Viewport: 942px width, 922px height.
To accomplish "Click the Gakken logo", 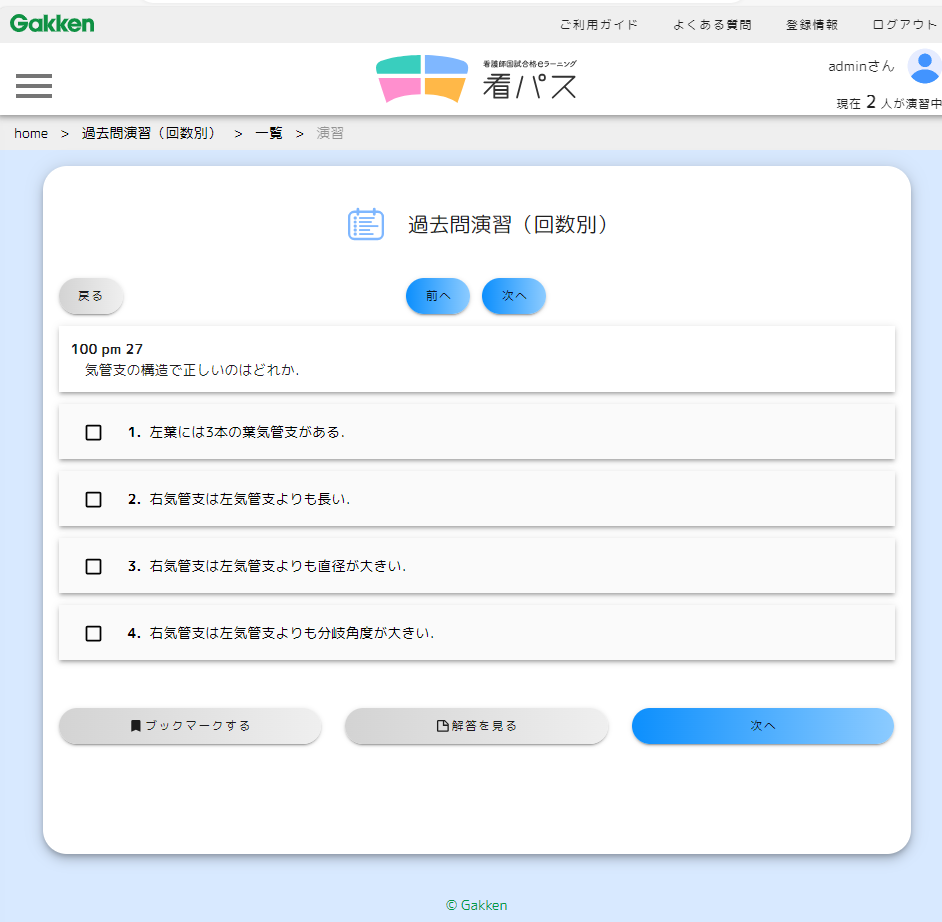I will click(x=51, y=23).
